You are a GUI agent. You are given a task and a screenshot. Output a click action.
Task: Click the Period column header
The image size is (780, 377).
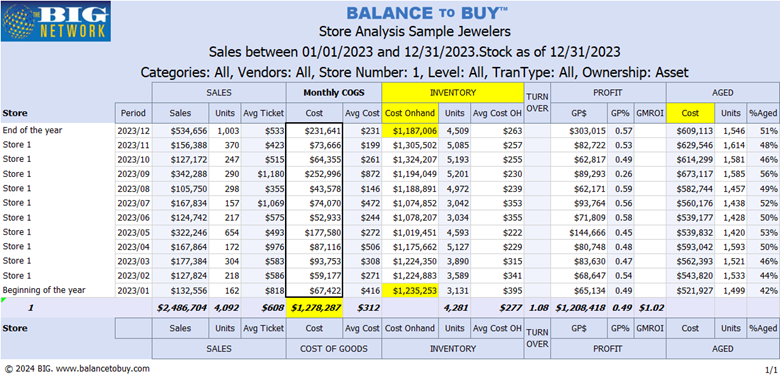coord(133,113)
